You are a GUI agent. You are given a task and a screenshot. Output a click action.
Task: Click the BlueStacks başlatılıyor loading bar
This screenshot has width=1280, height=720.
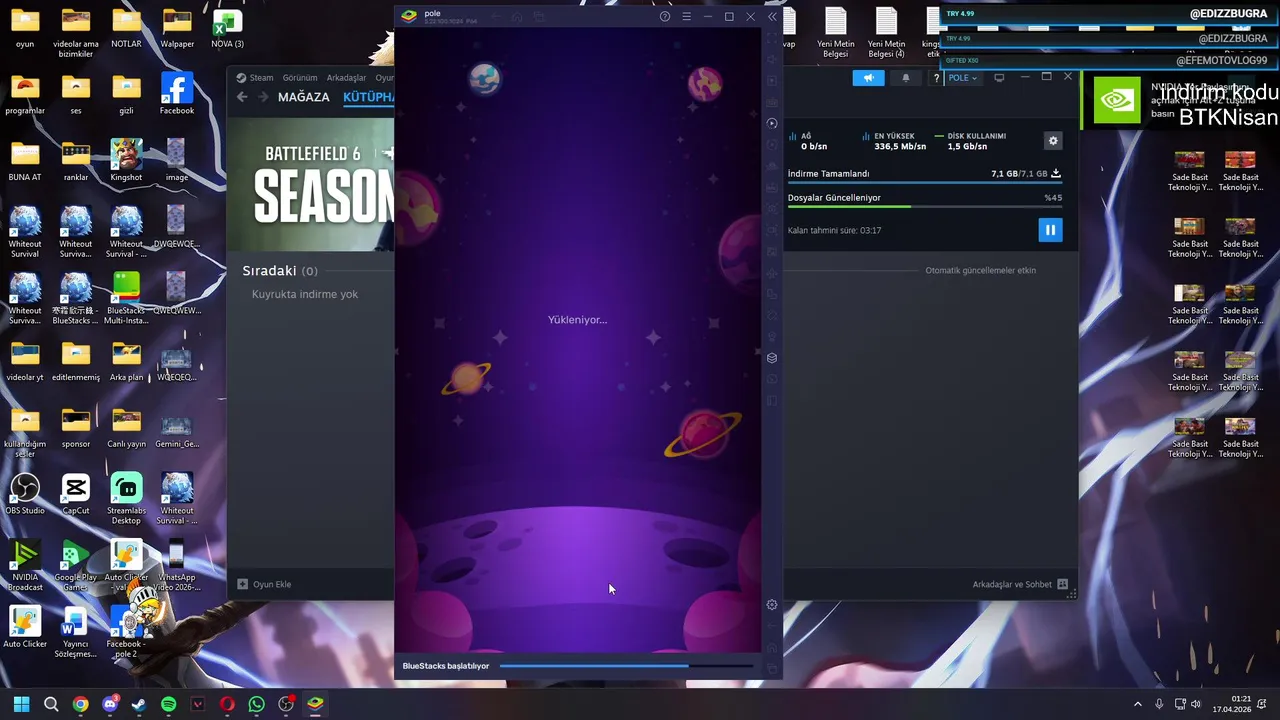[x=625, y=666]
